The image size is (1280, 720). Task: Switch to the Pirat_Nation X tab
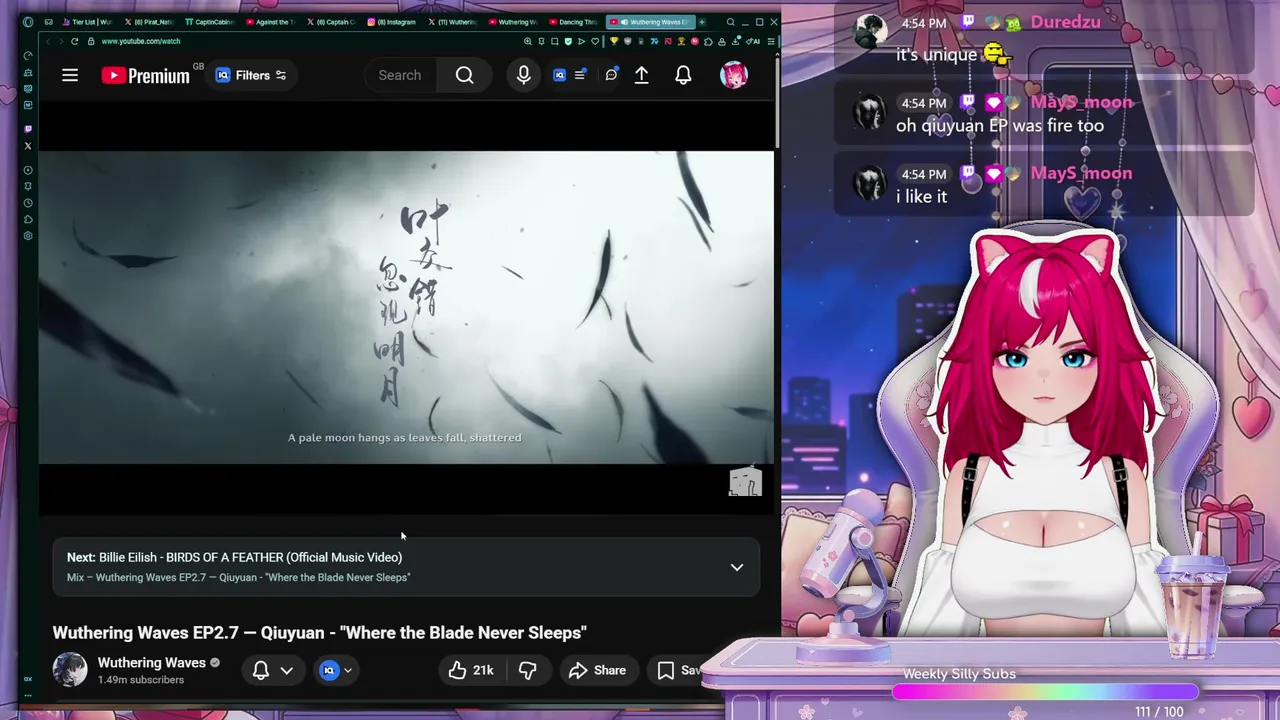pos(148,22)
